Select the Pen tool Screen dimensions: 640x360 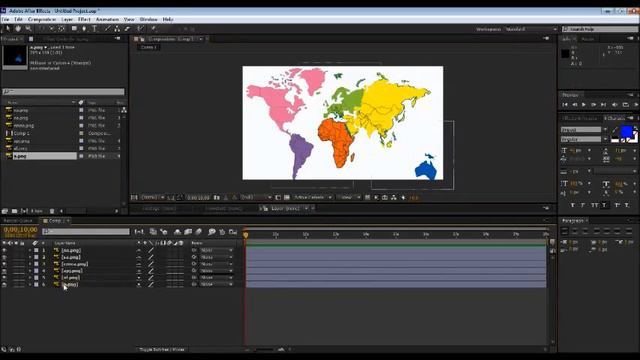tap(84, 29)
